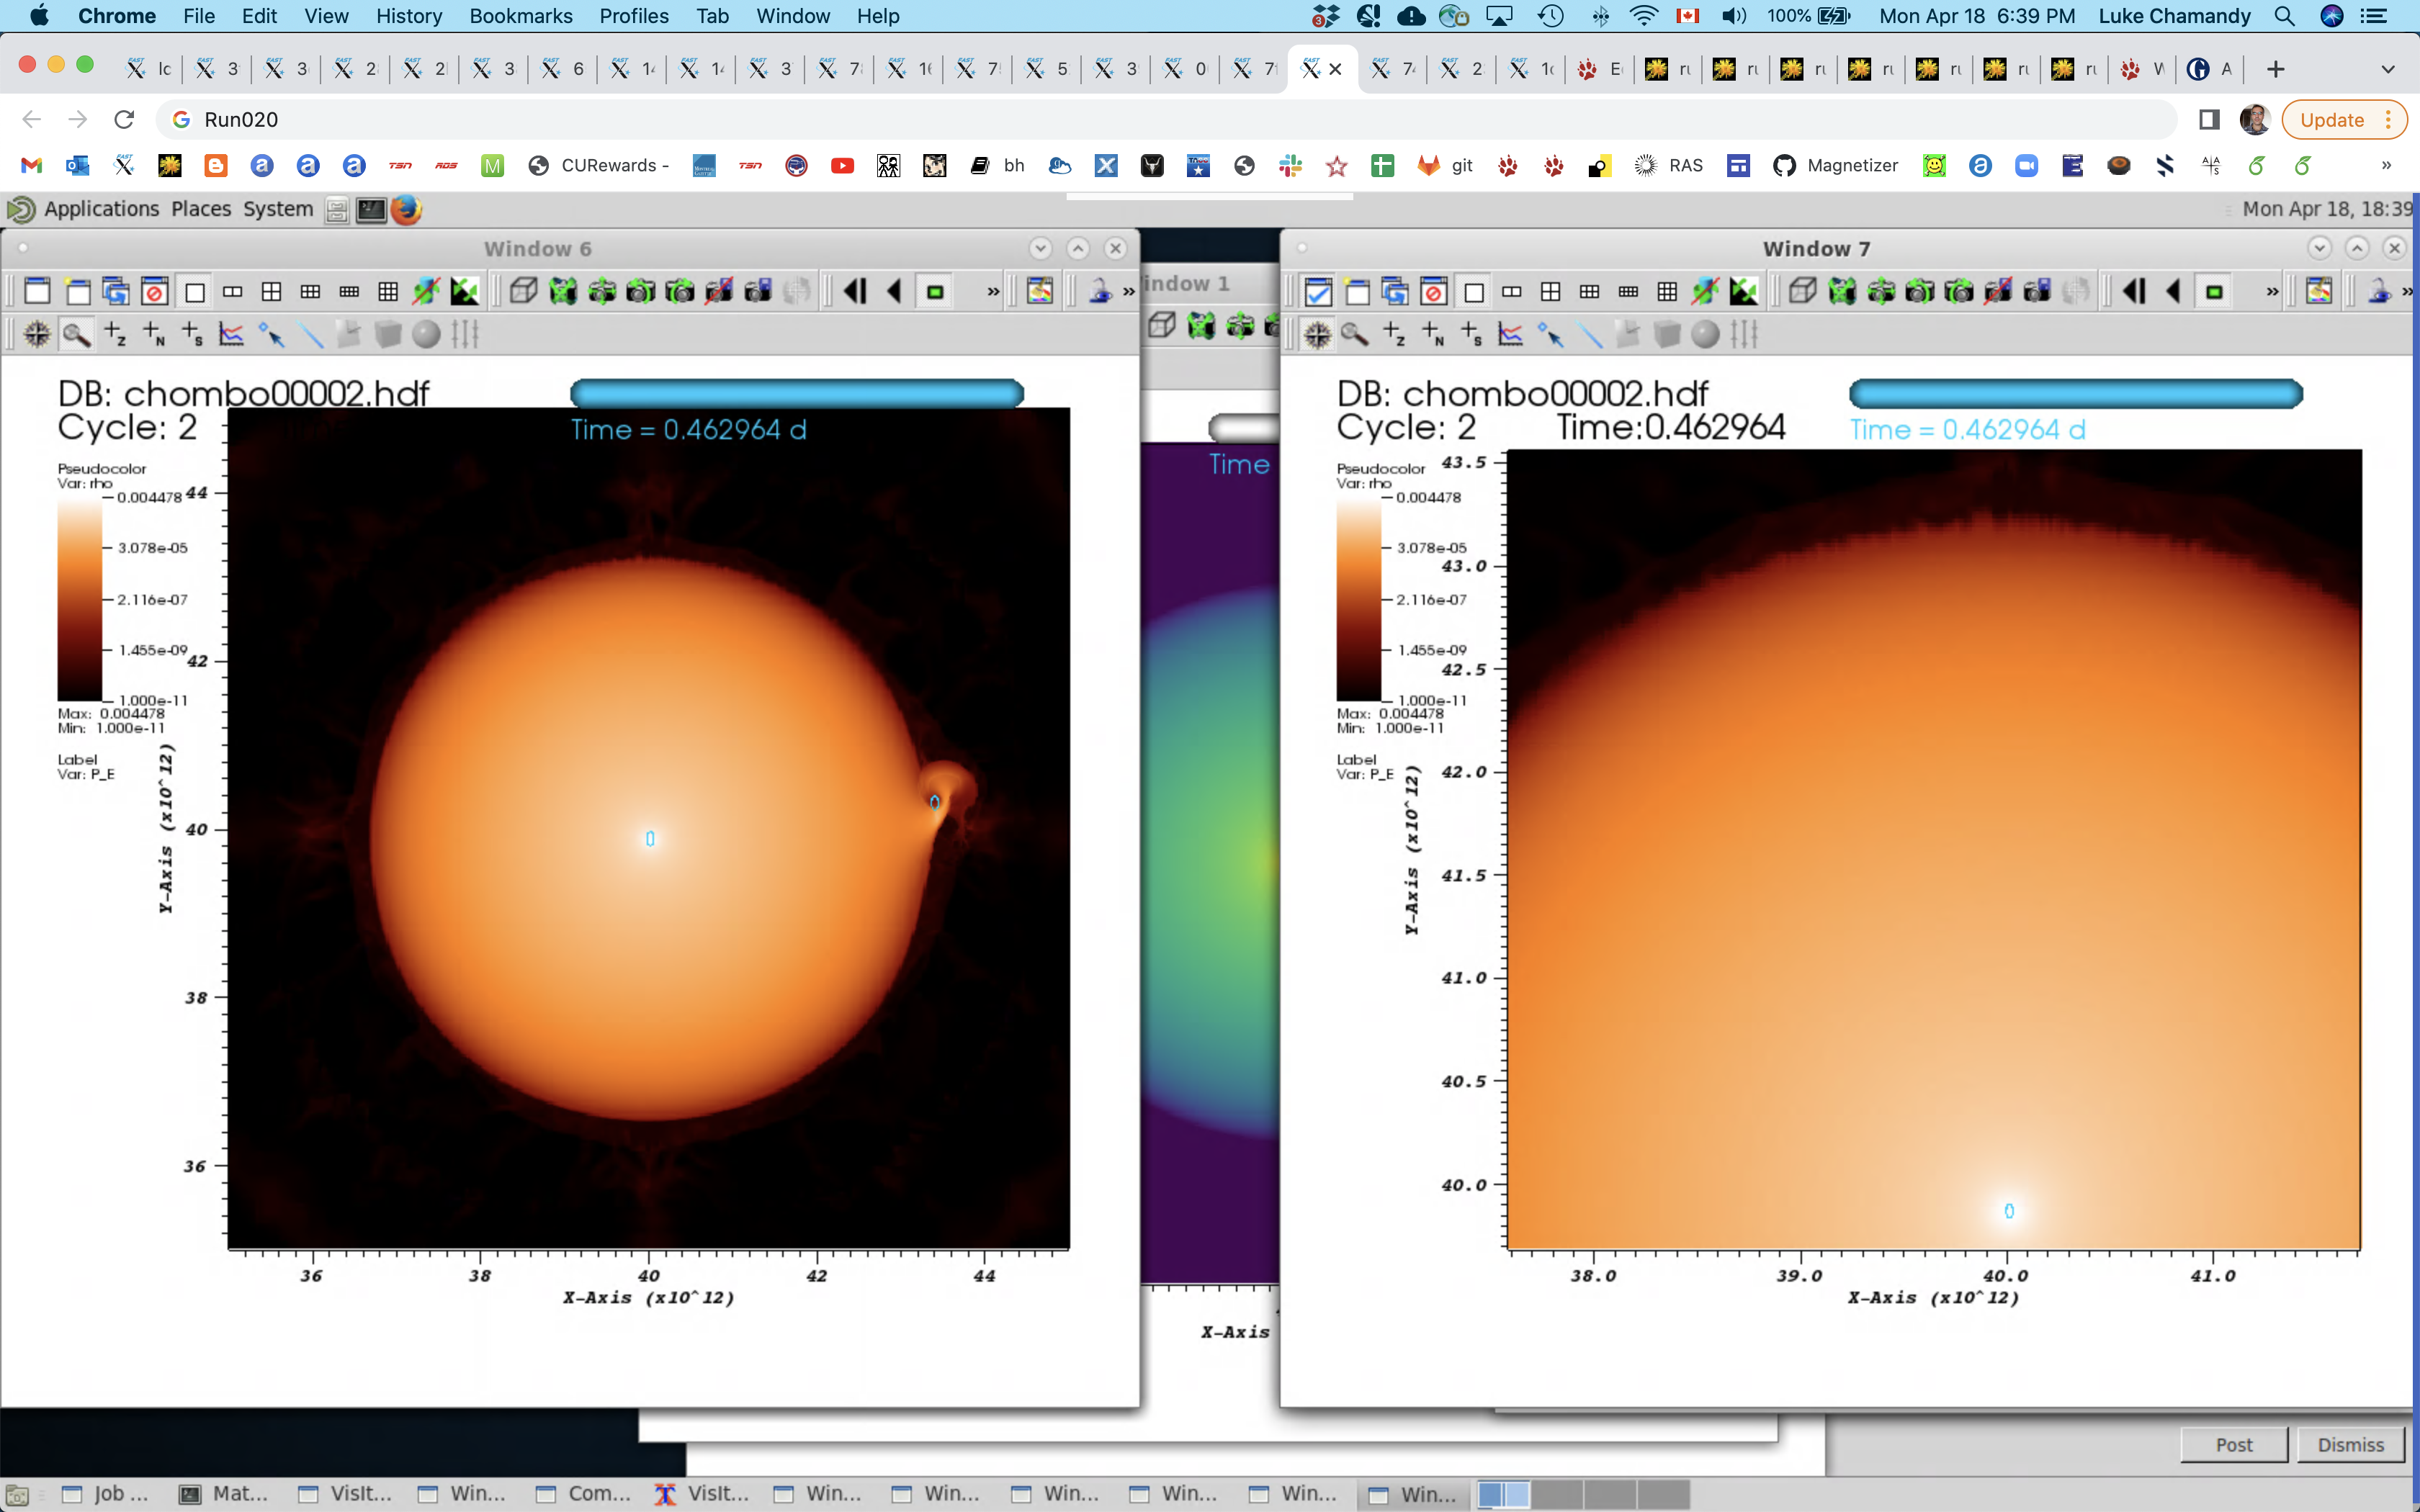
Task: Click Delete Window icon in Window 6 toolbar
Action: (x=154, y=292)
